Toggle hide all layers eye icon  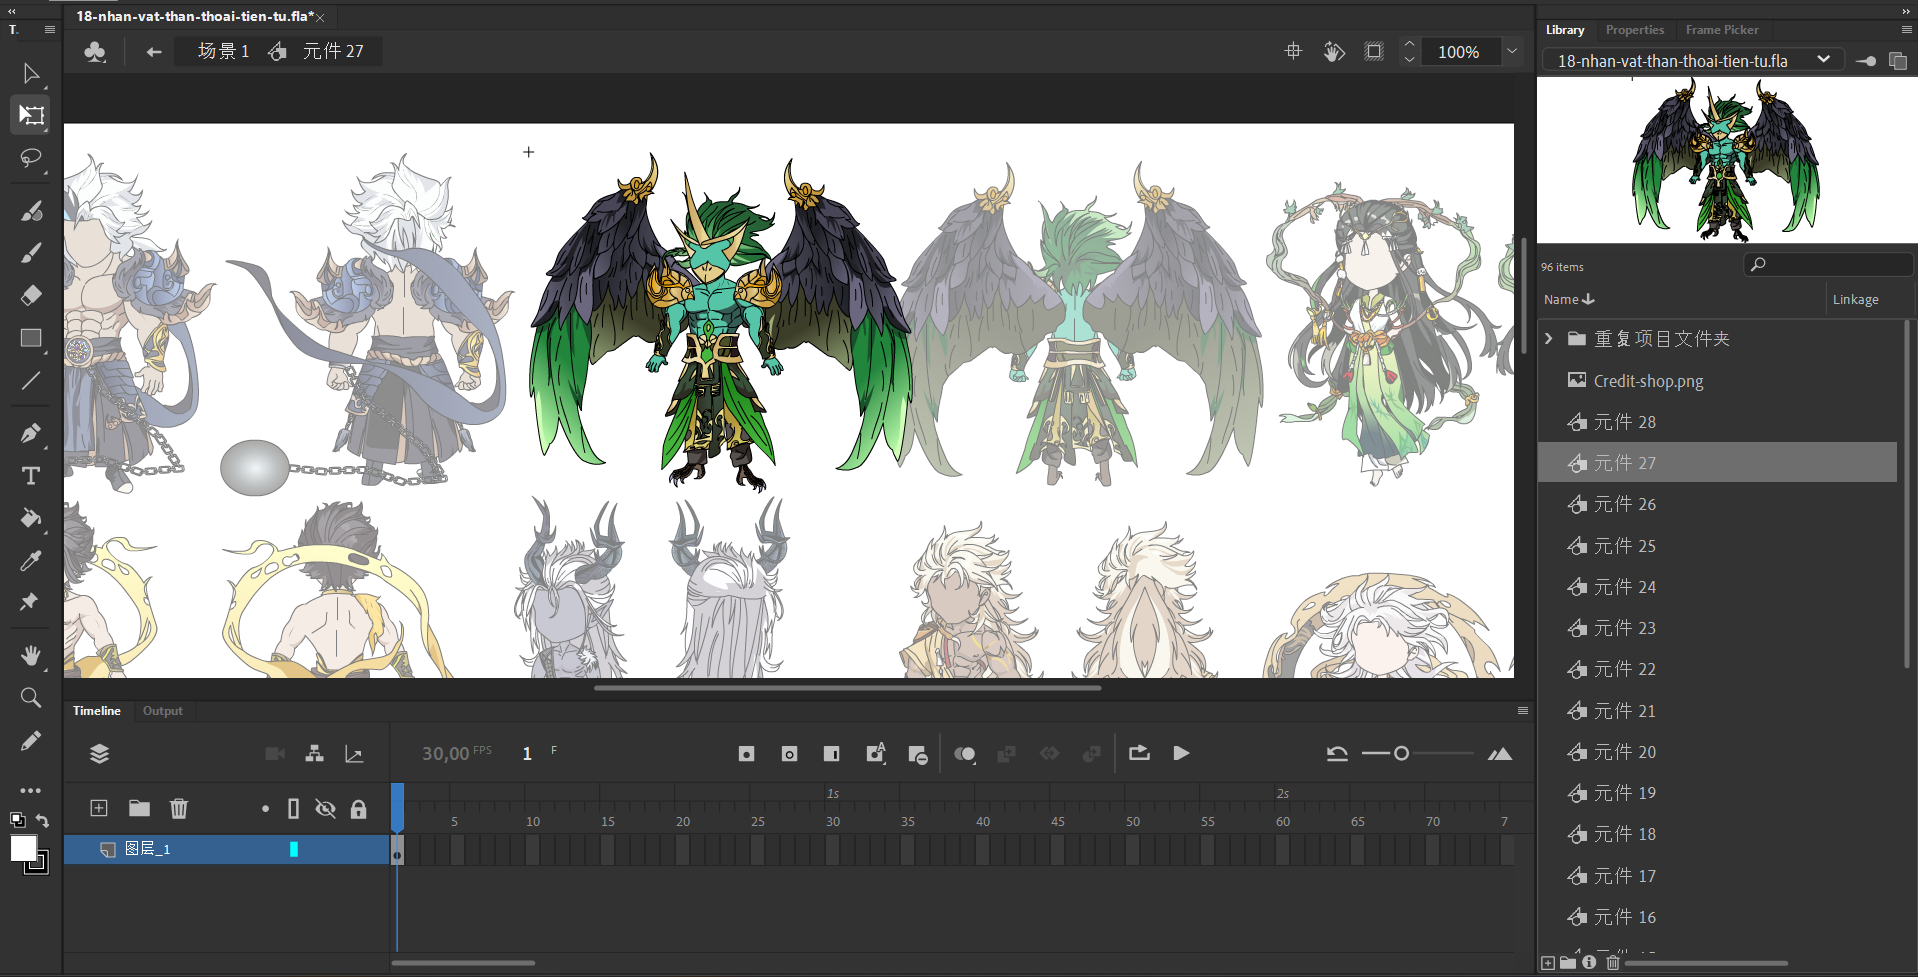pos(325,809)
